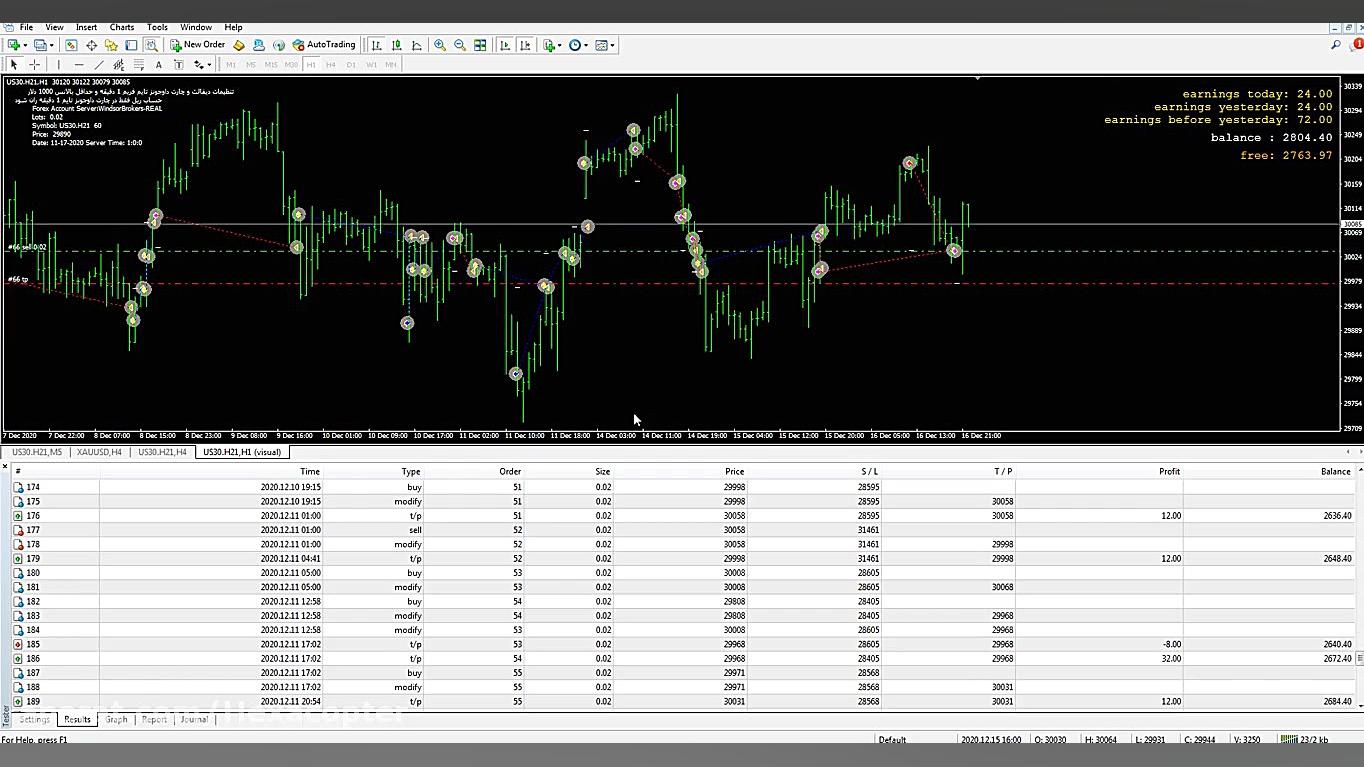Switch to the XAUUSD,H4 chart tab
The width and height of the screenshot is (1364, 767).
pos(99,452)
